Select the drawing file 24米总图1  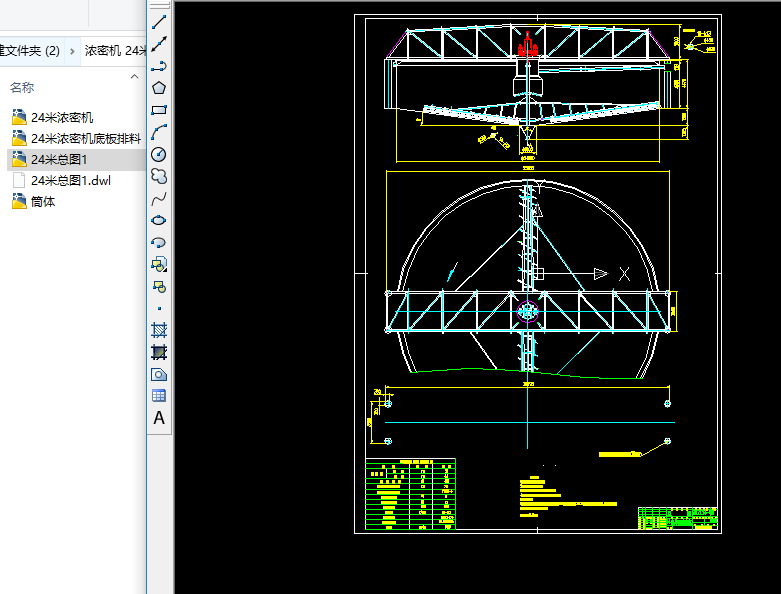click(49, 159)
